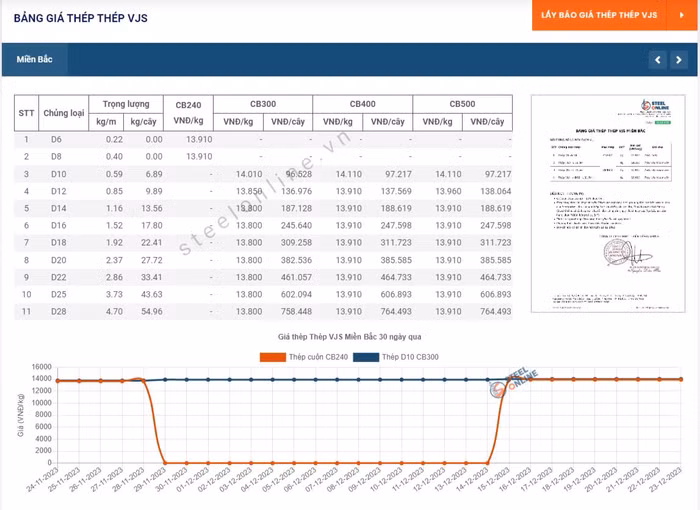The width and height of the screenshot is (700, 510).
Task: Click the CB300 column header
Action: (262, 104)
